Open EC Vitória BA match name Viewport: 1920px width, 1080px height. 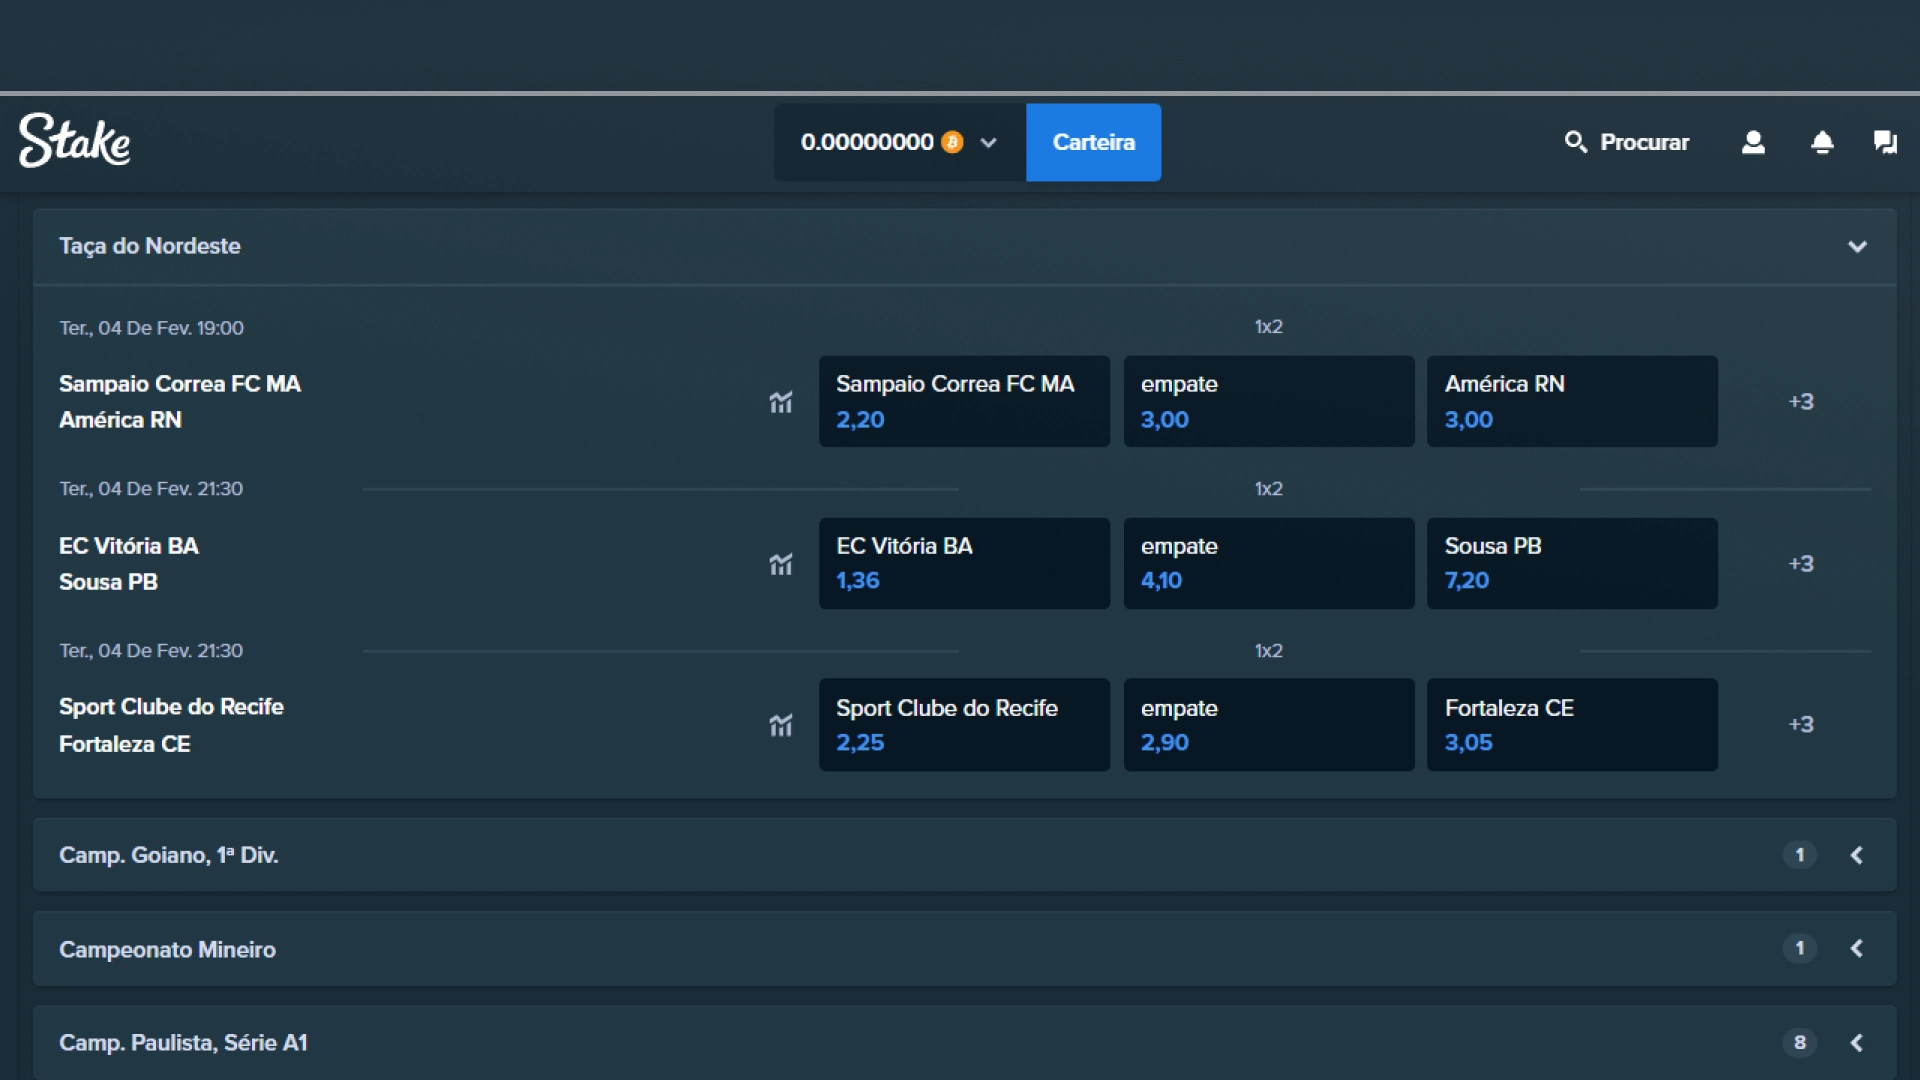[129, 546]
